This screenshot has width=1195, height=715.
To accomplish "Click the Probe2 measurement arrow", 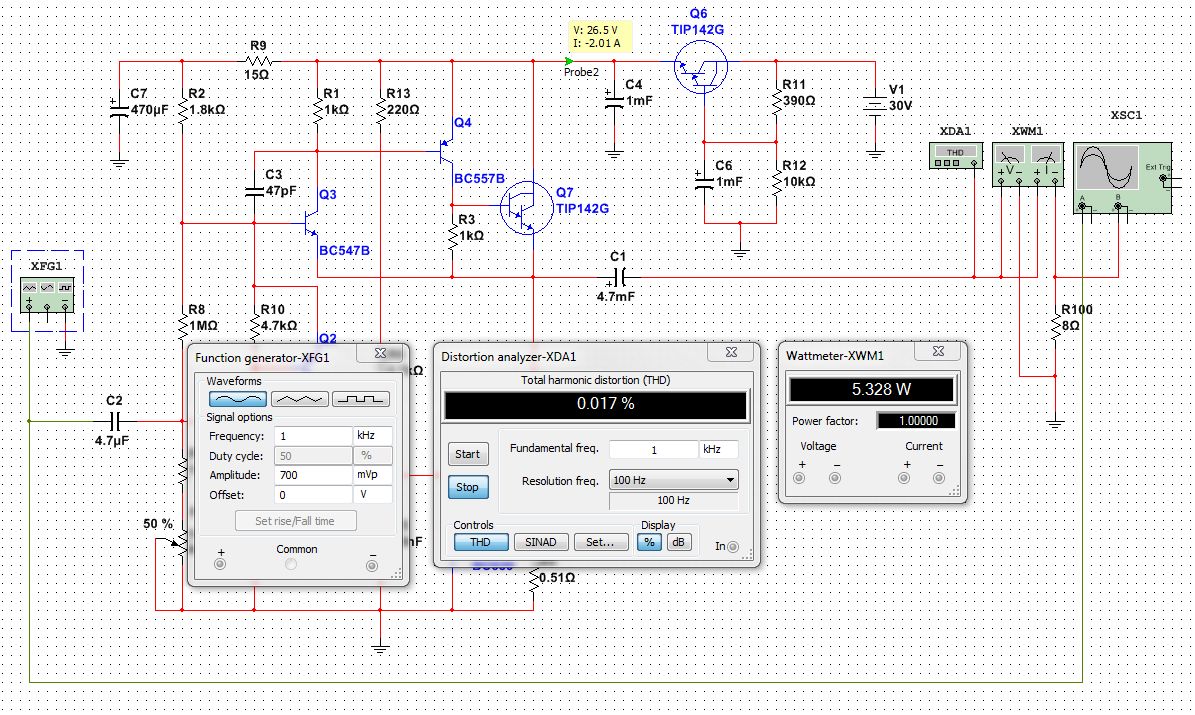I will [x=569, y=61].
